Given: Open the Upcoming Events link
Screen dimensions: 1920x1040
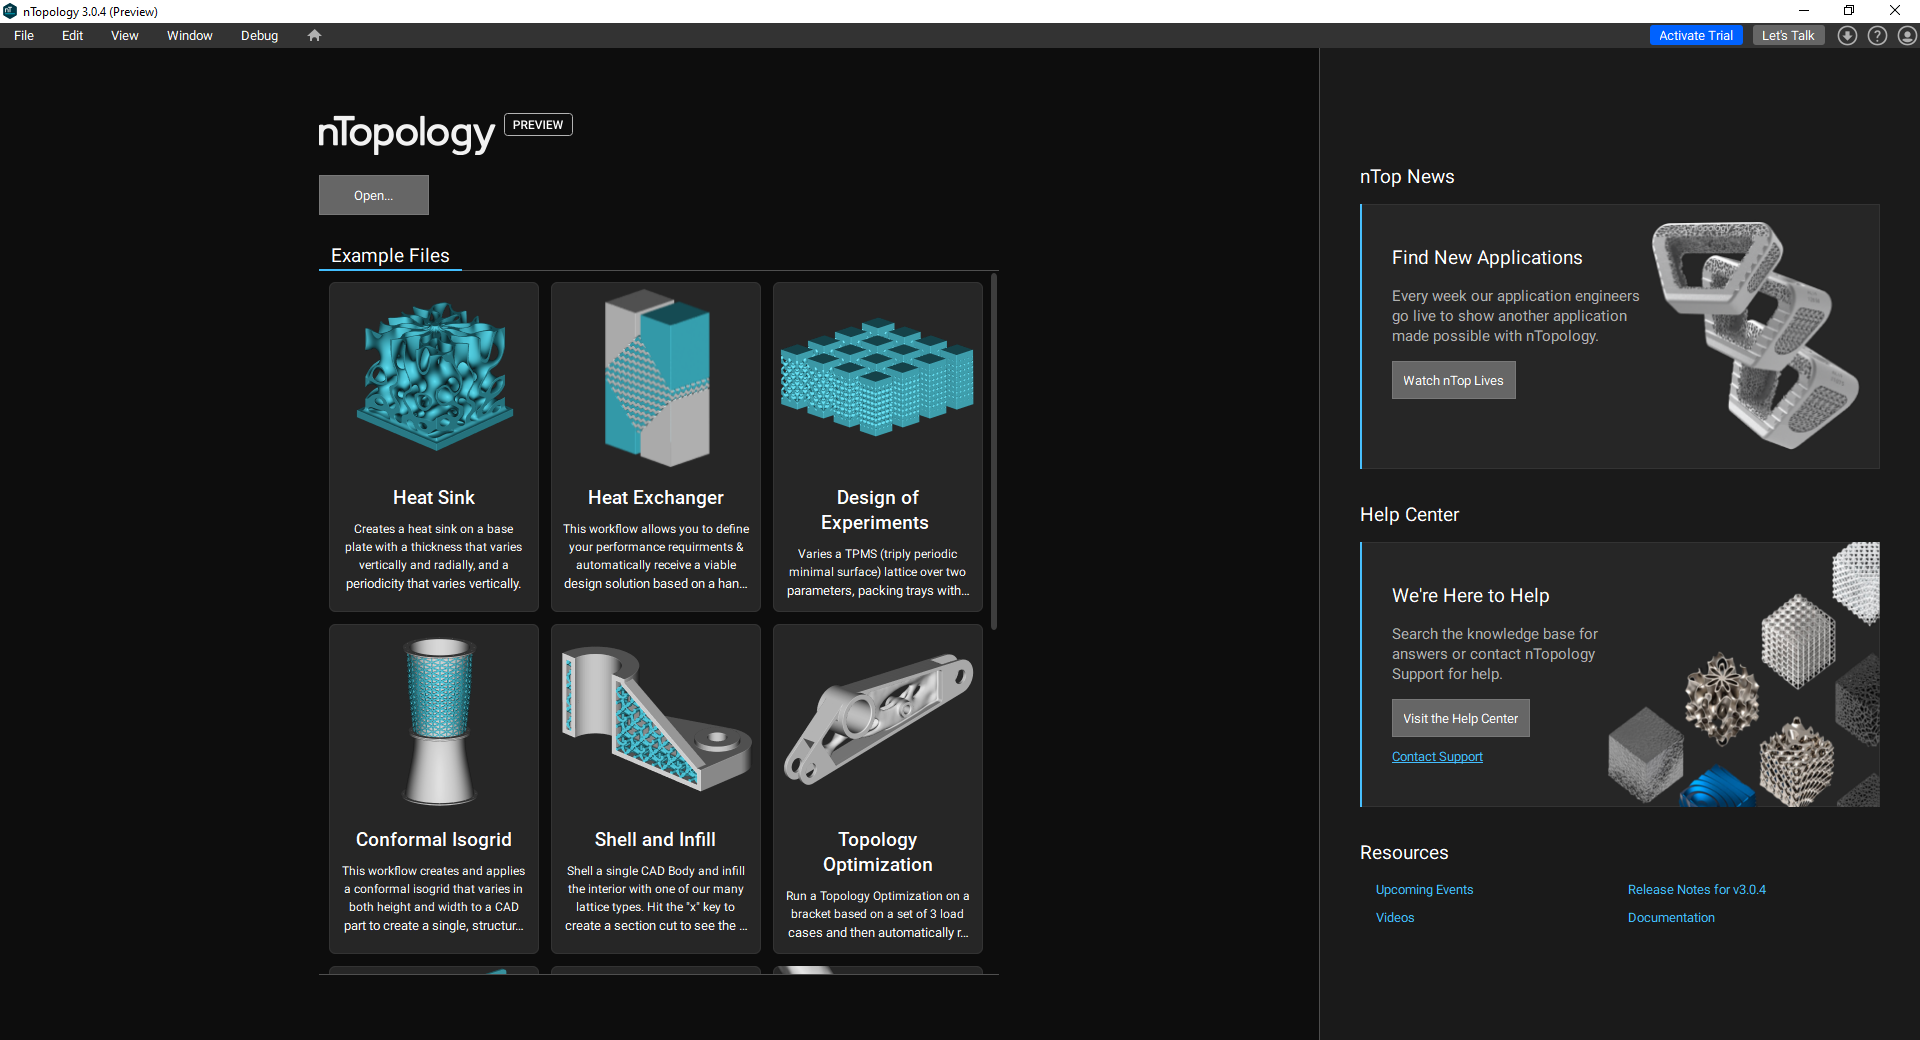Looking at the screenshot, I should point(1424,890).
